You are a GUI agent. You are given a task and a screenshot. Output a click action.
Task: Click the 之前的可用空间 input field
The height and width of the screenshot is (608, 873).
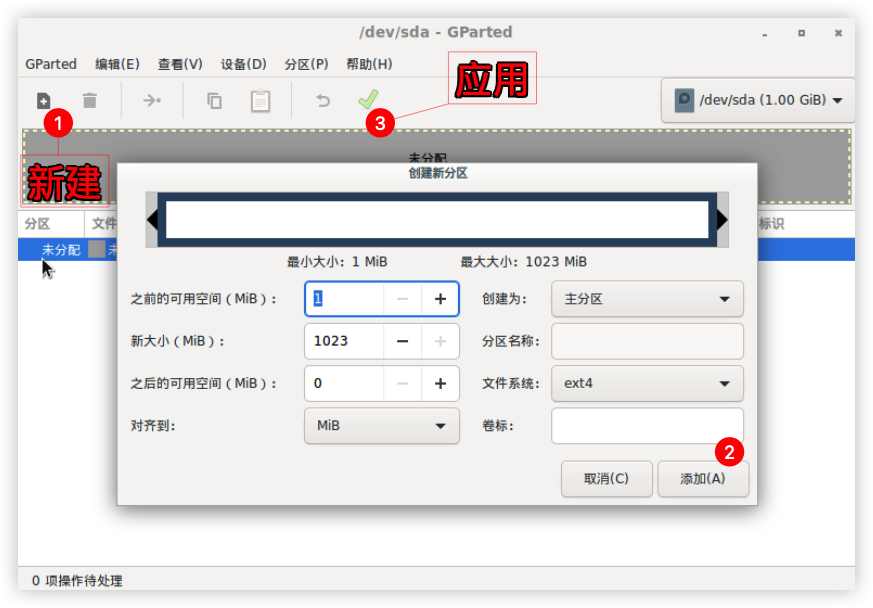coord(344,299)
